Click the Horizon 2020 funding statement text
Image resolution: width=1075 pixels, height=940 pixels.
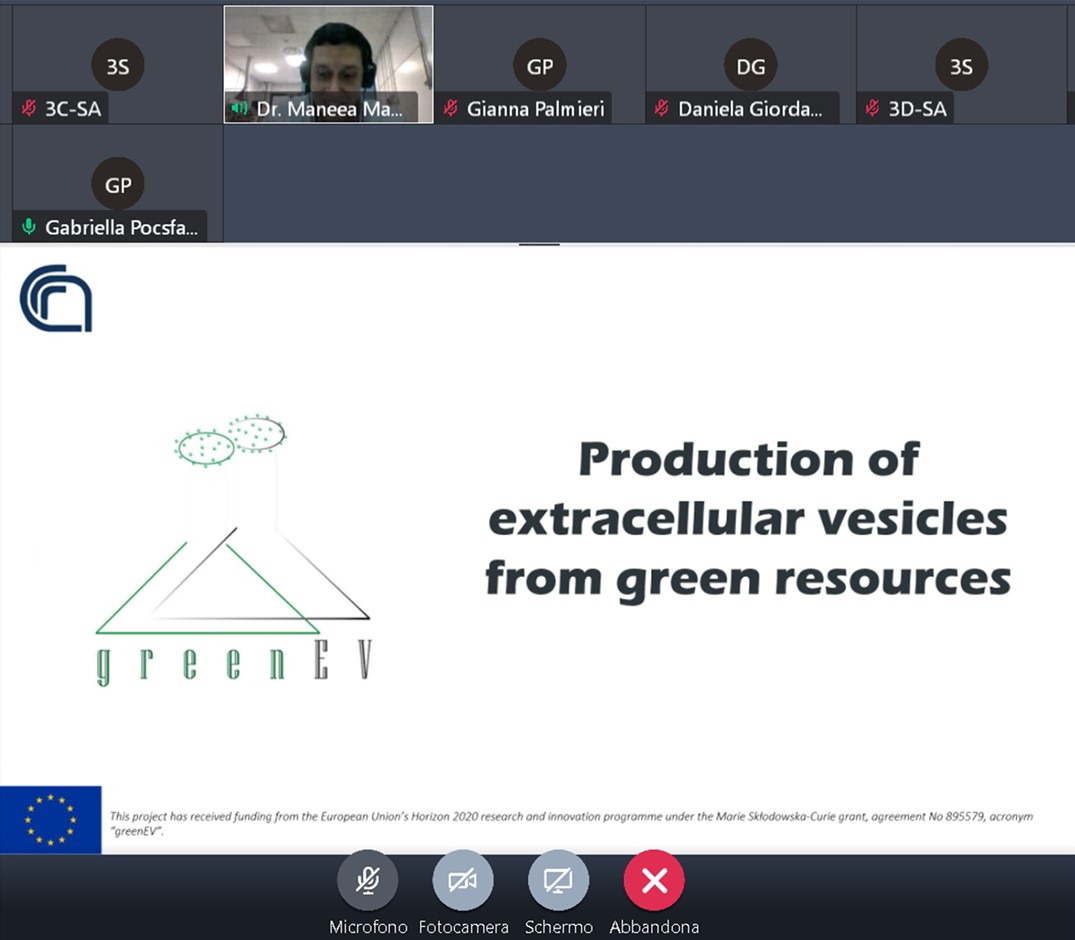571,823
